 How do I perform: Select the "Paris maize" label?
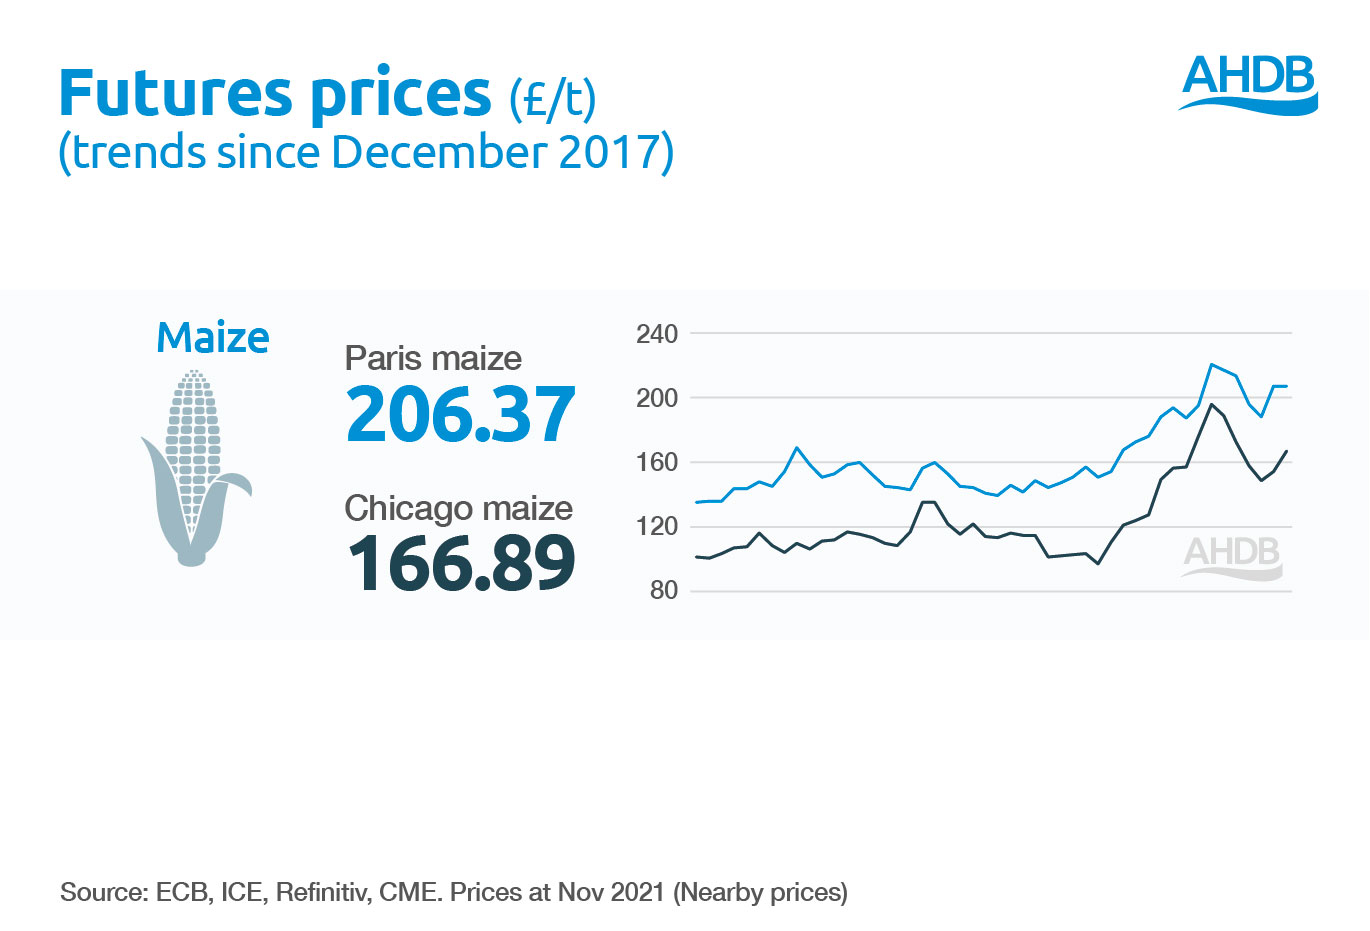click(x=433, y=358)
